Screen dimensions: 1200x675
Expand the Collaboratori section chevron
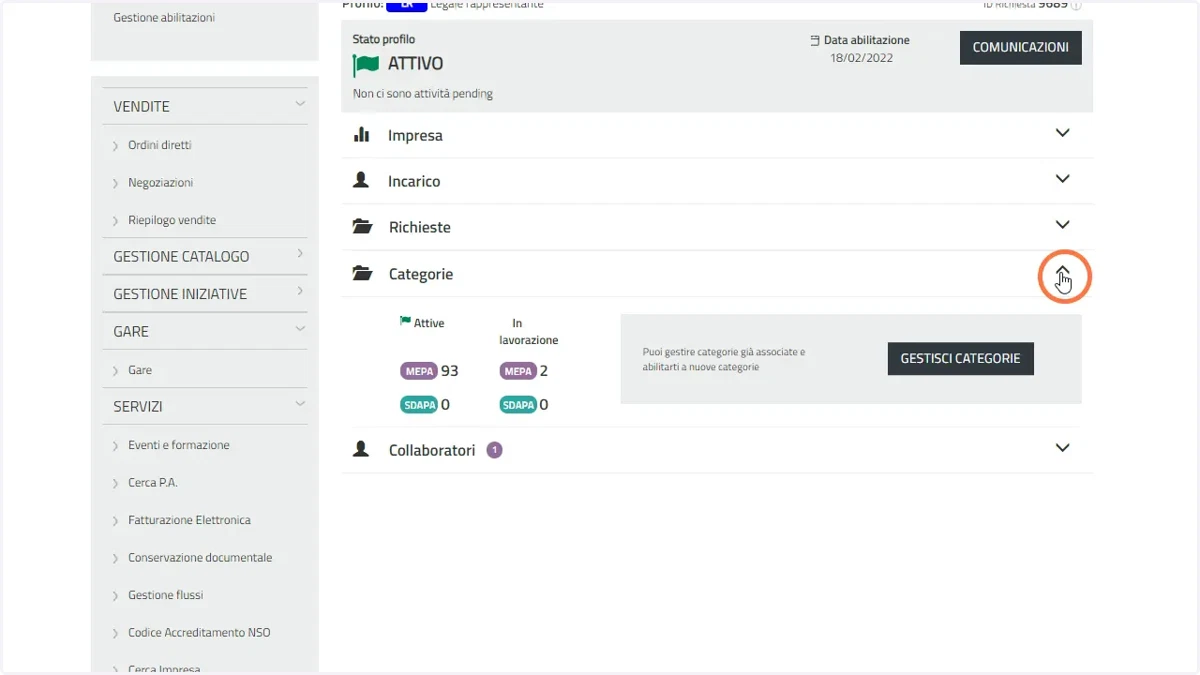click(x=1063, y=448)
